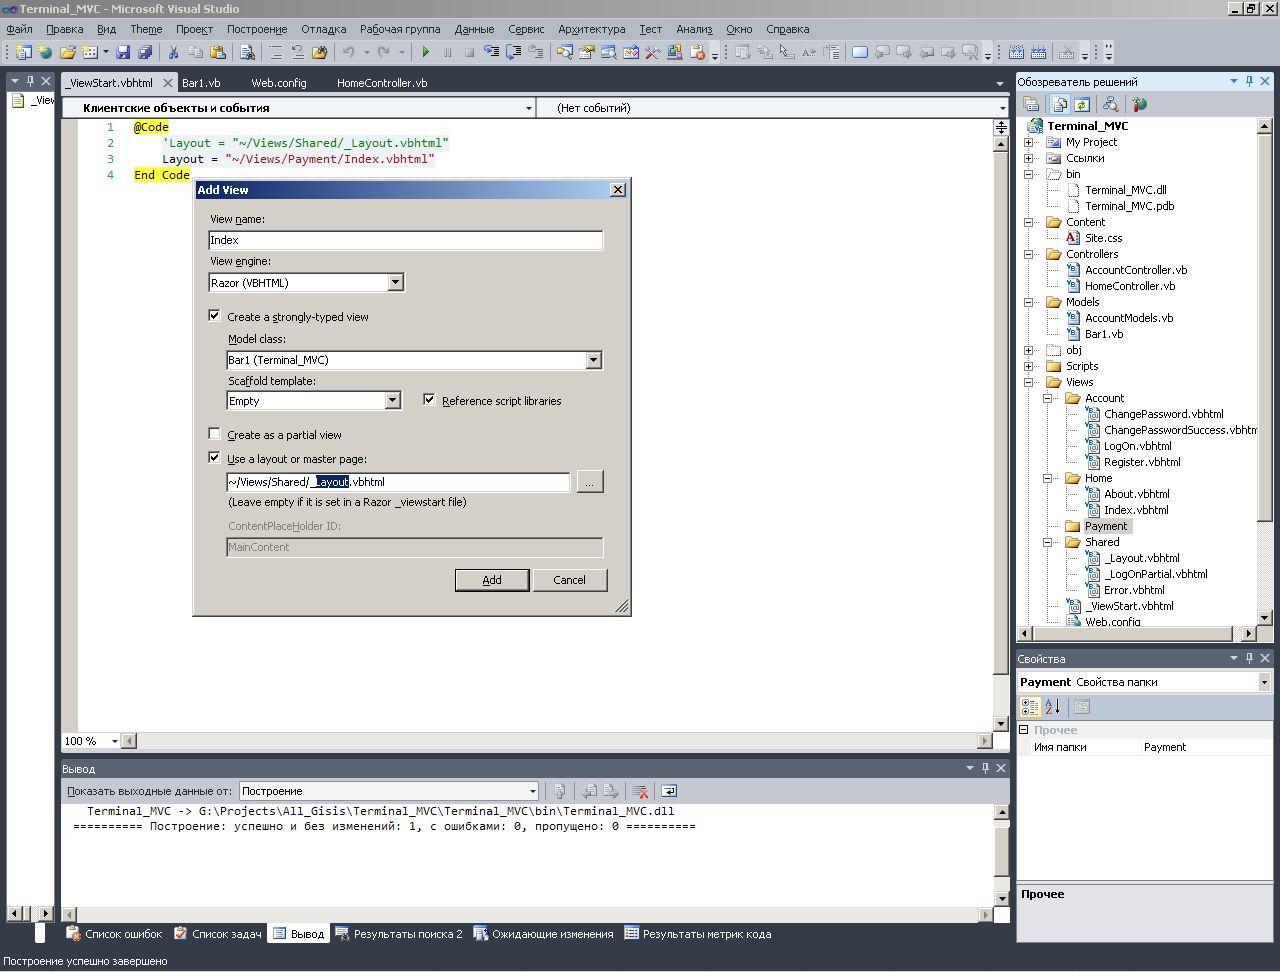Click Alphabetical sort icon in Properties panel
The width and height of the screenshot is (1280, 972).
[x=1053, y=707]
